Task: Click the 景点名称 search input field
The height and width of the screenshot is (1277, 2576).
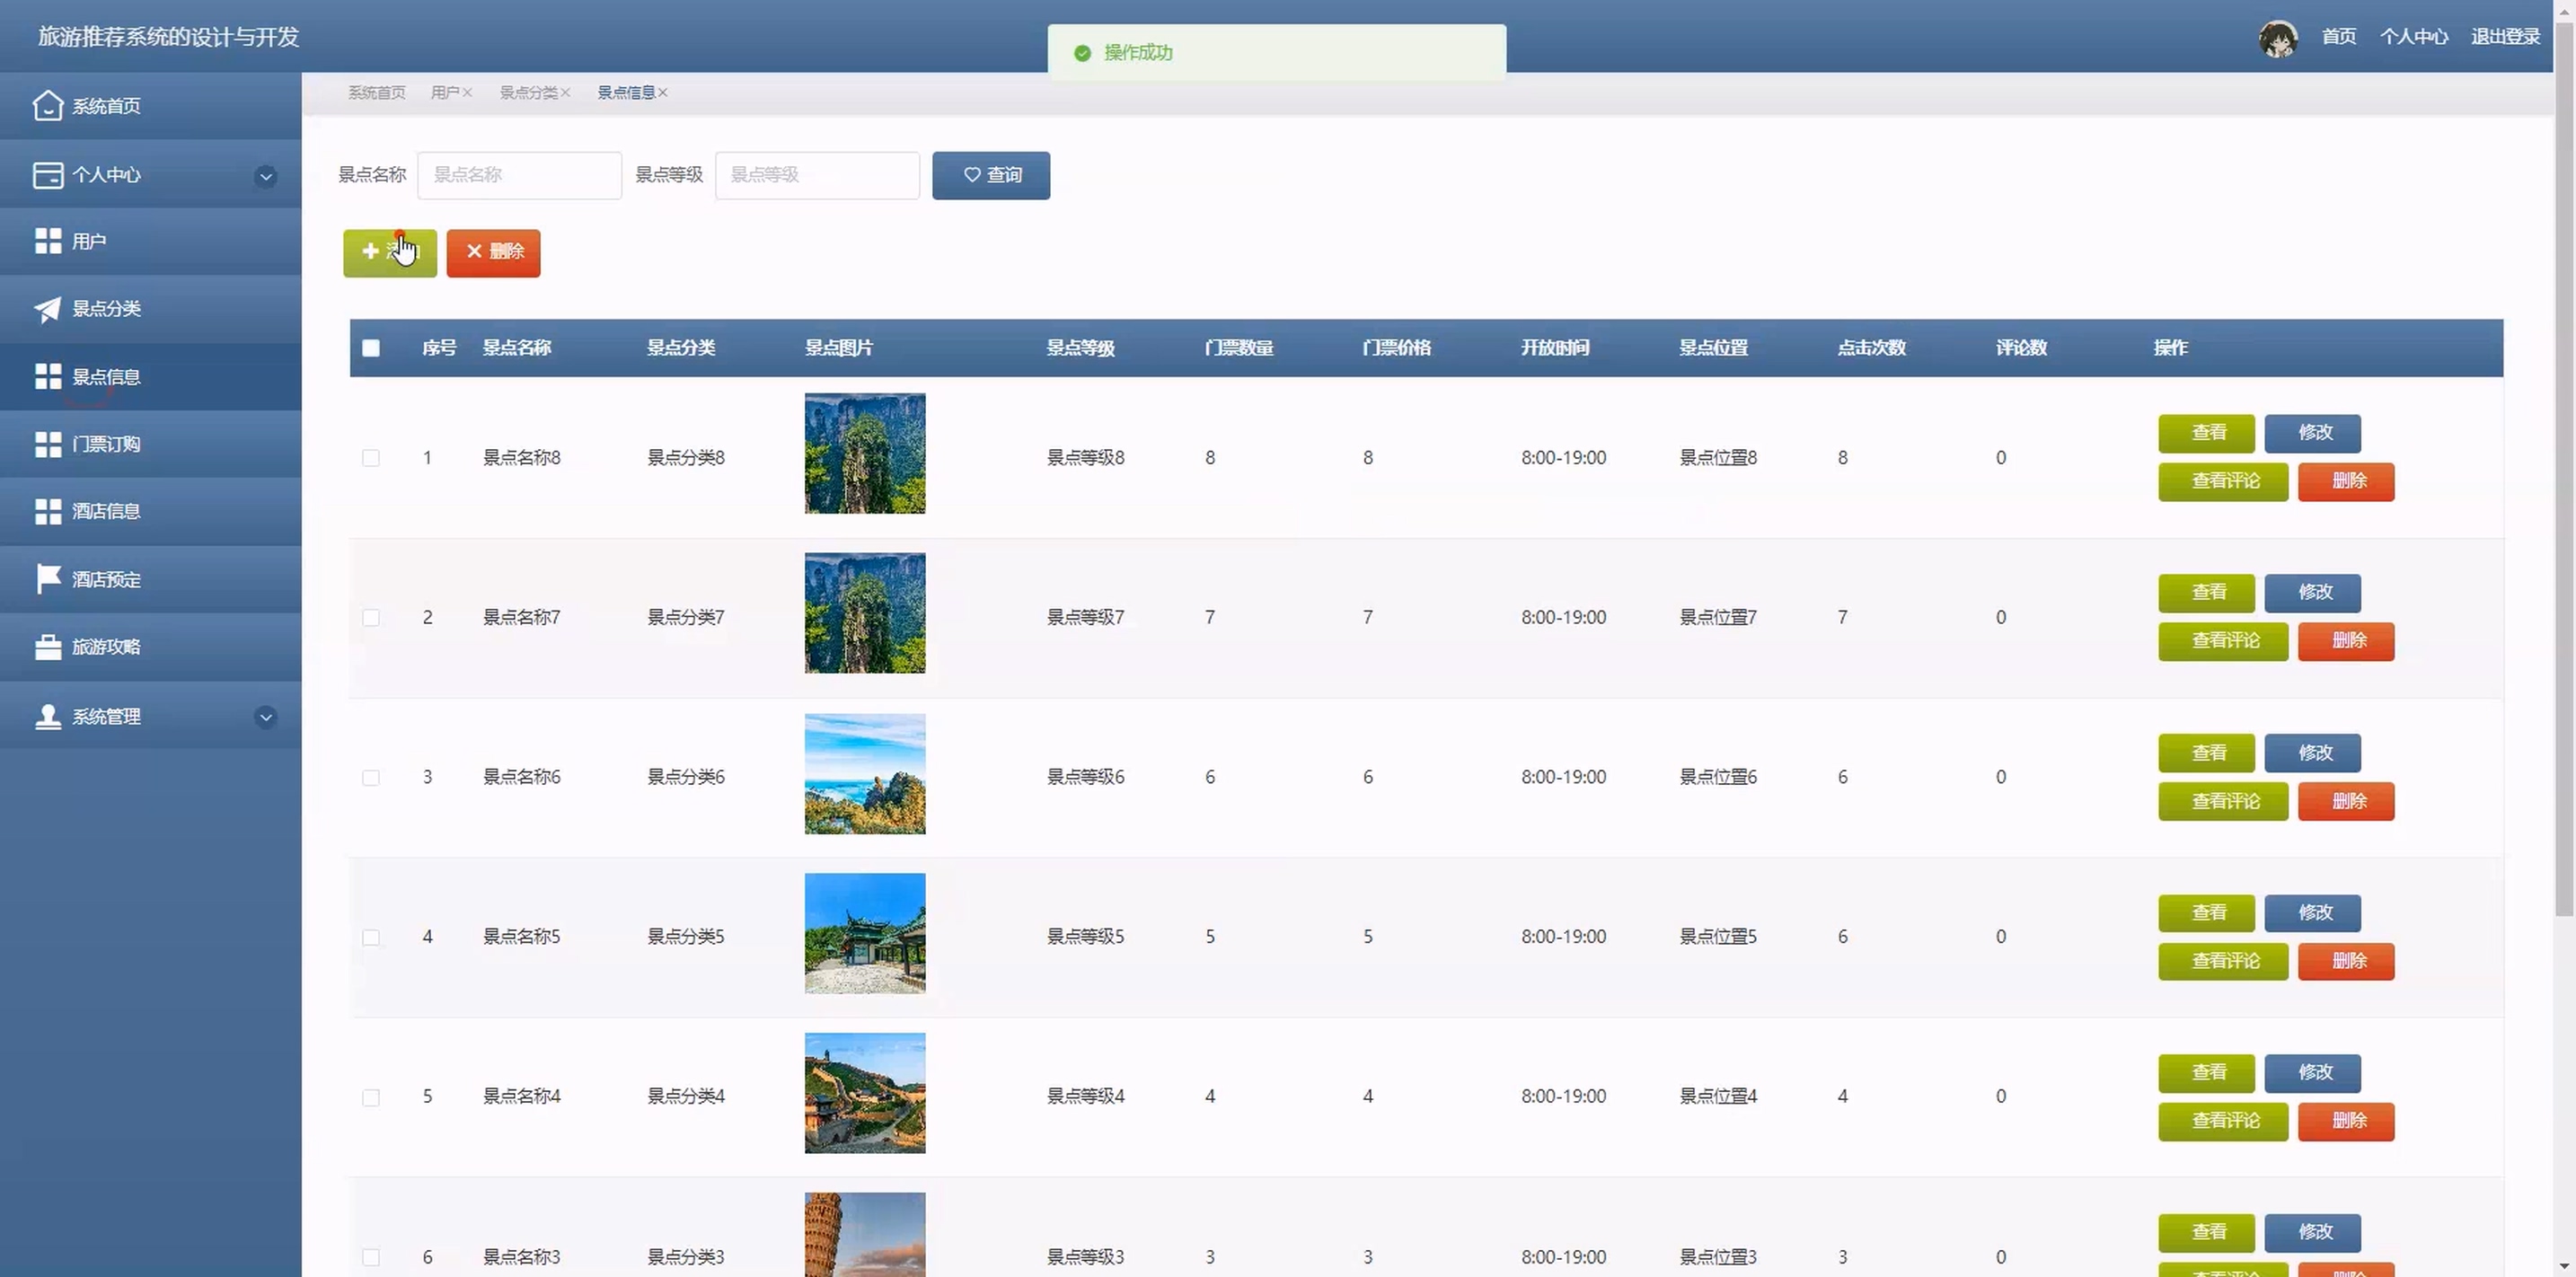Action: pos(519,175)
